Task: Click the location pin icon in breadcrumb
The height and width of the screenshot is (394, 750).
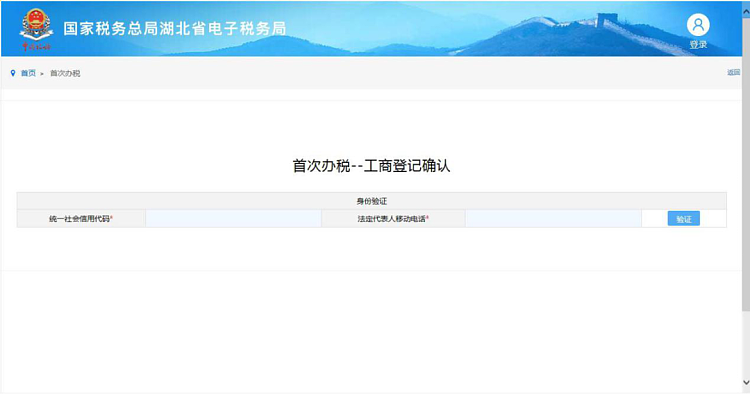Action: (13, 73)
